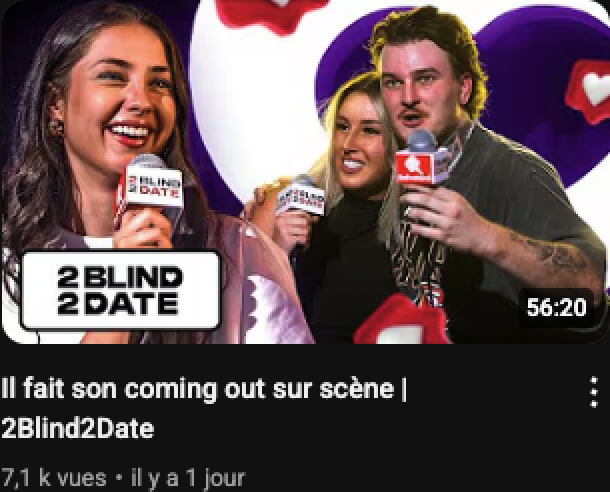The height and width of the screenshot is (492, 610).
Task: Click the '2Blind2Date' title line
Action: pos(78,429)
